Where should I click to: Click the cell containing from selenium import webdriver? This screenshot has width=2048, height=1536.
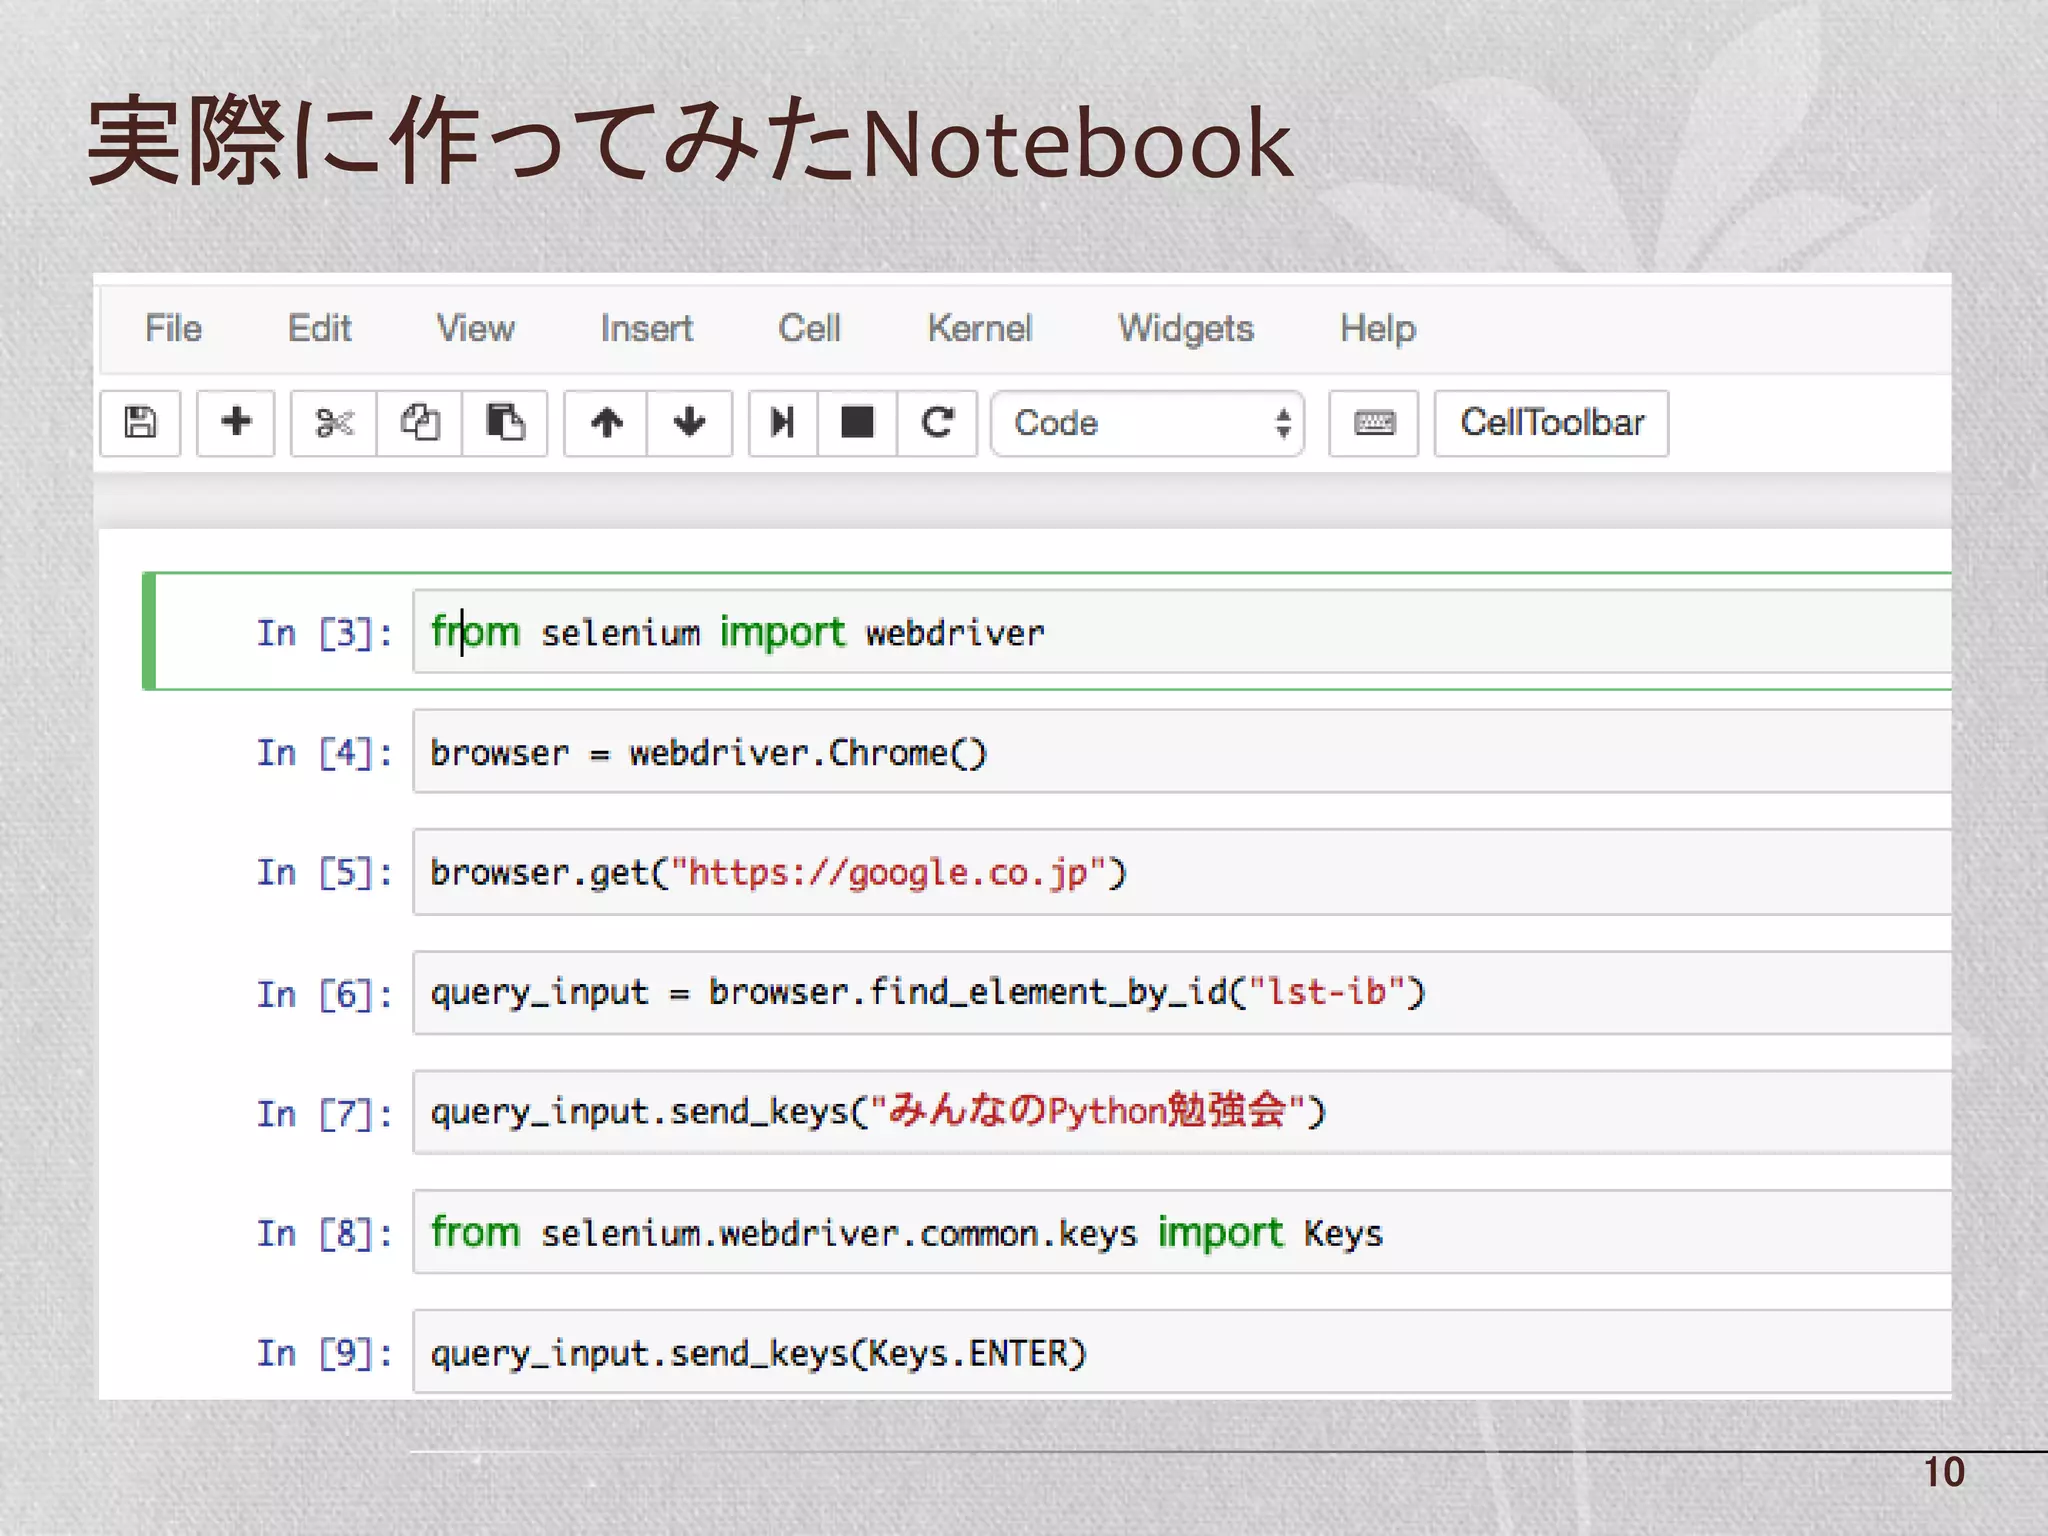[1182, 632]
